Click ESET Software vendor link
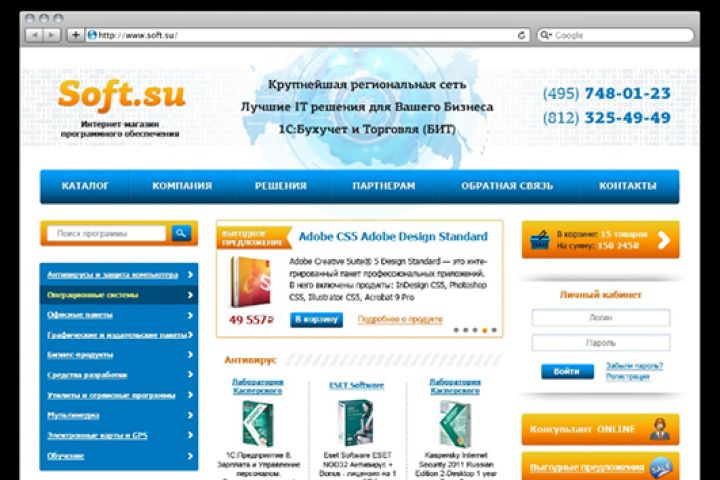The height and width of the screenshot is (480, 720). pyautogui.click(x=356, y=385)
